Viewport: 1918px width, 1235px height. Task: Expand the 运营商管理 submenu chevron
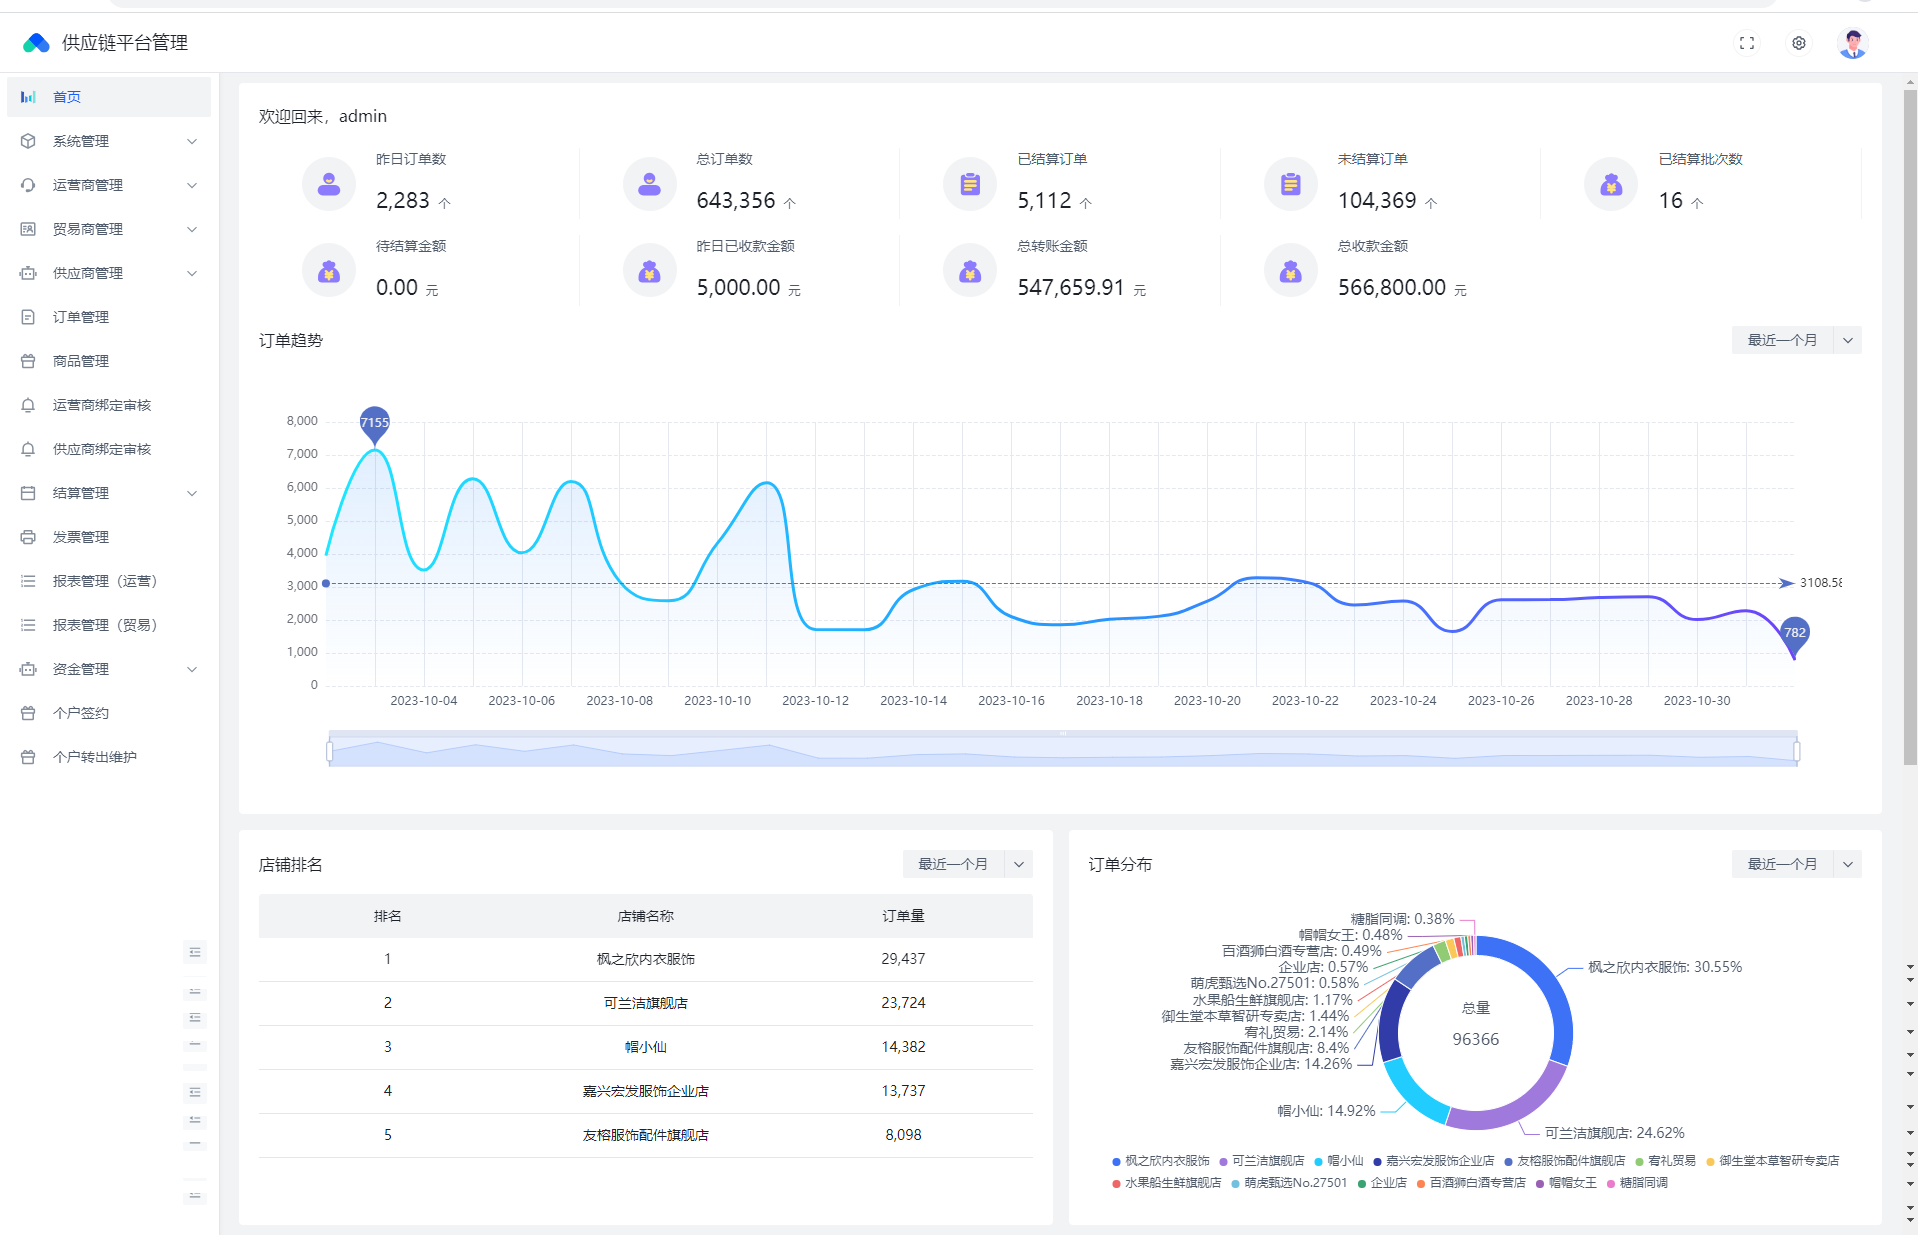tap(192, 185)
